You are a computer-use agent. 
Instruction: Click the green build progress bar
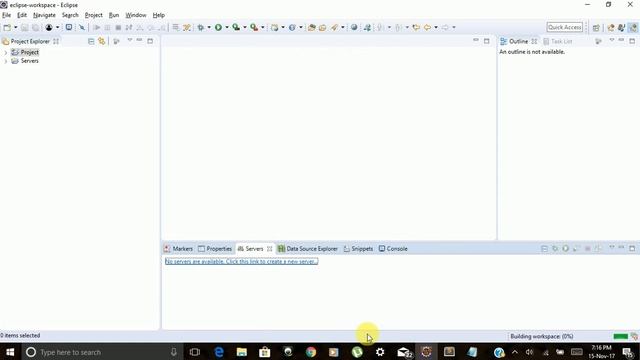point(621,336)
